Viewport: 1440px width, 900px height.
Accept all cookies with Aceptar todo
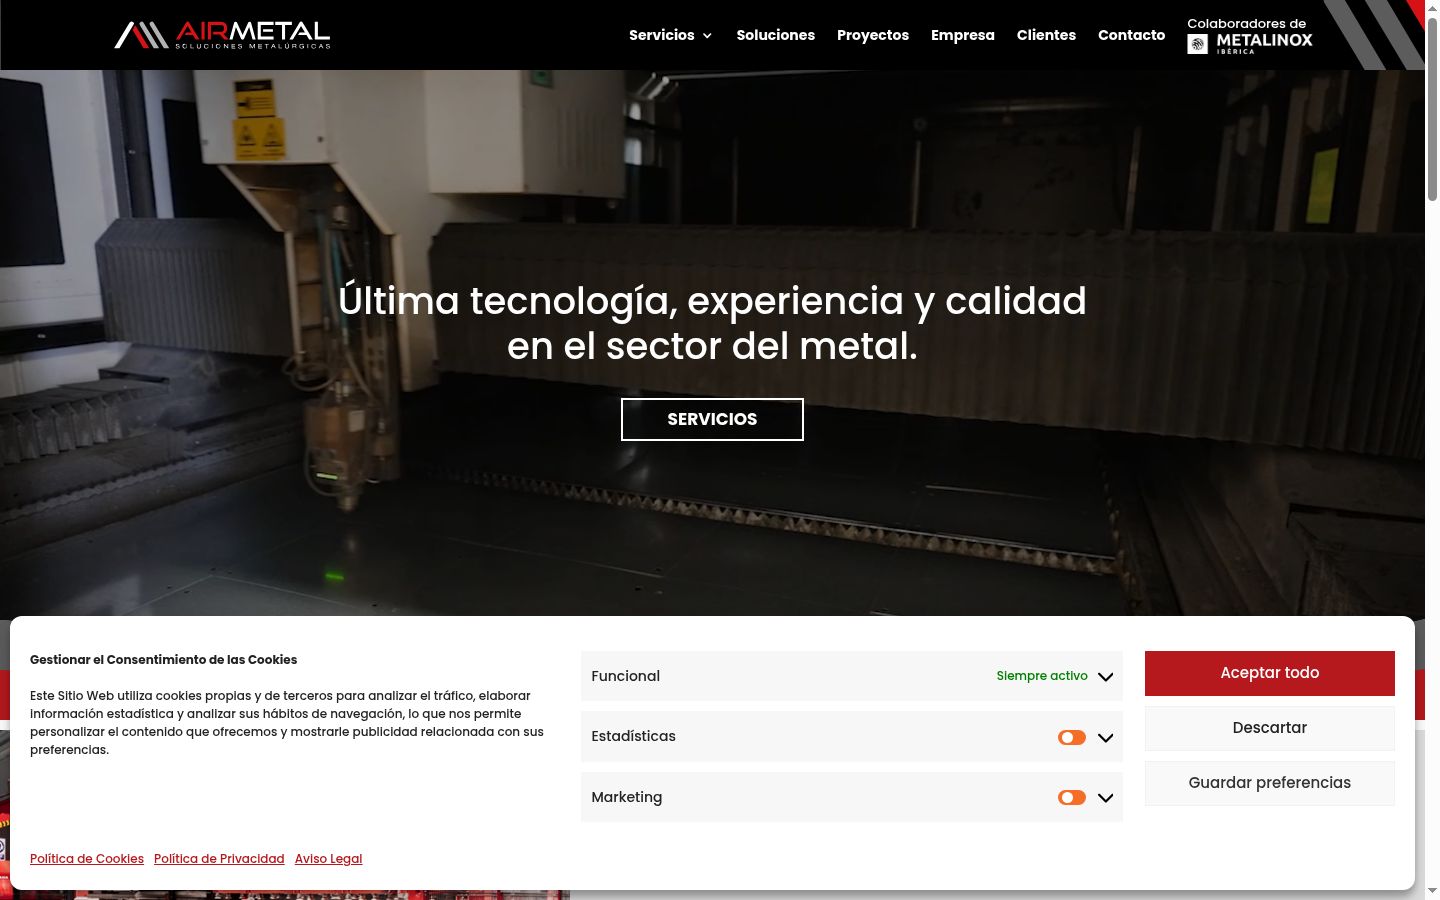(1270, 673)
